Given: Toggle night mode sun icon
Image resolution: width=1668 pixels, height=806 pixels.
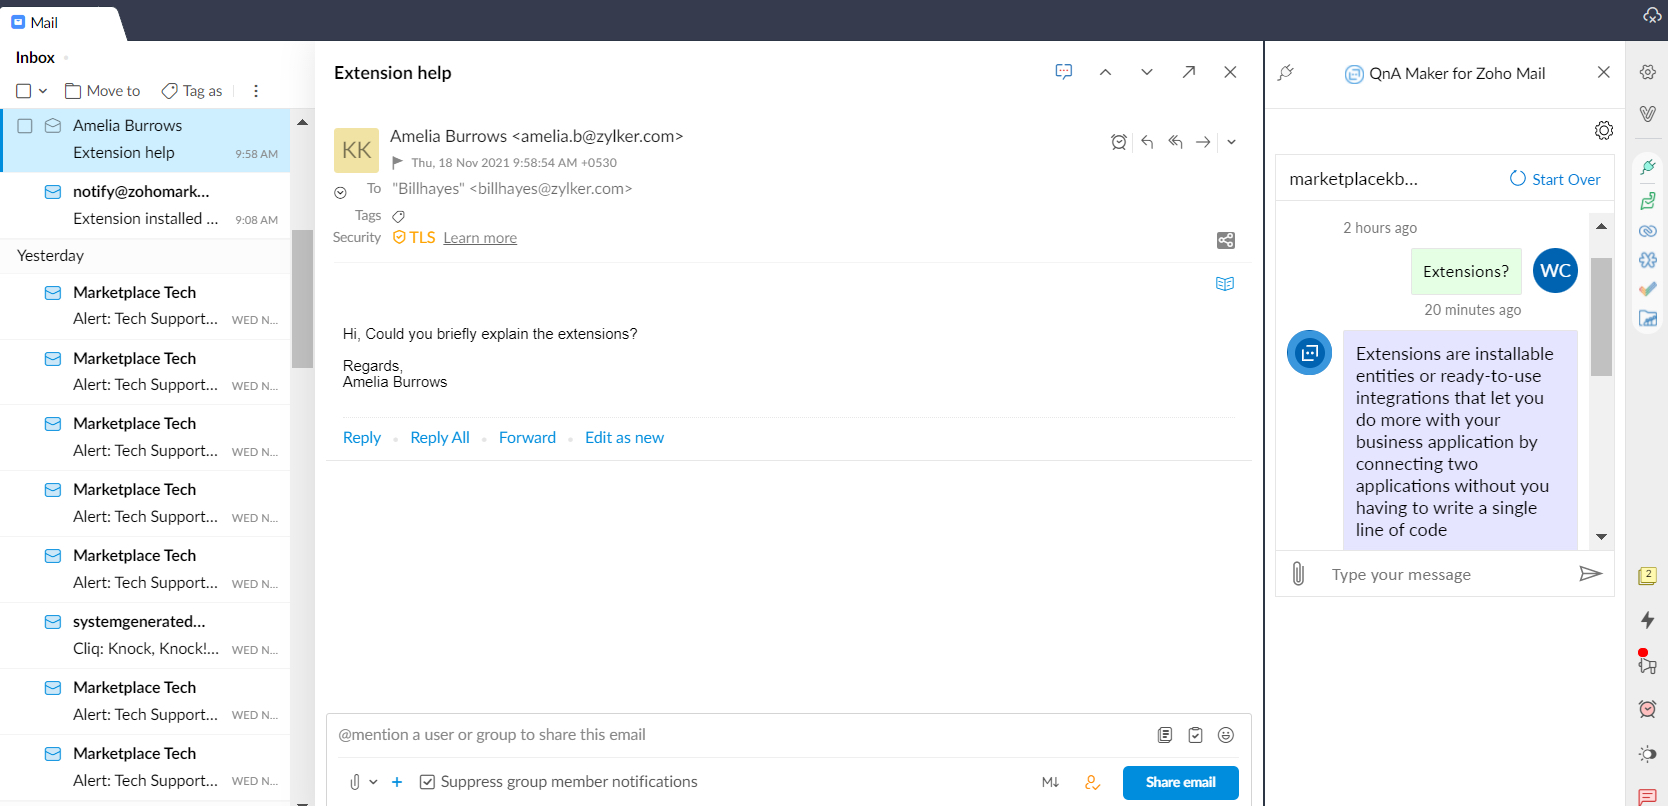Looking at the screenshot, I should pyautogui.click(x=1648, y=754).
